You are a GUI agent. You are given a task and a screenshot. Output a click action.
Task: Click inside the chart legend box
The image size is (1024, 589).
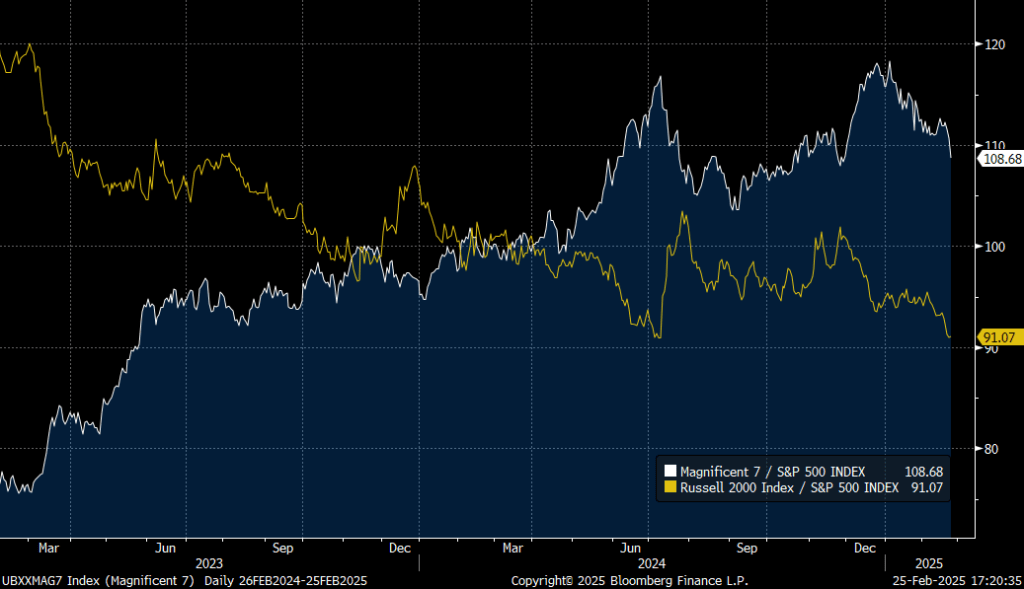[x=805, y=479]
